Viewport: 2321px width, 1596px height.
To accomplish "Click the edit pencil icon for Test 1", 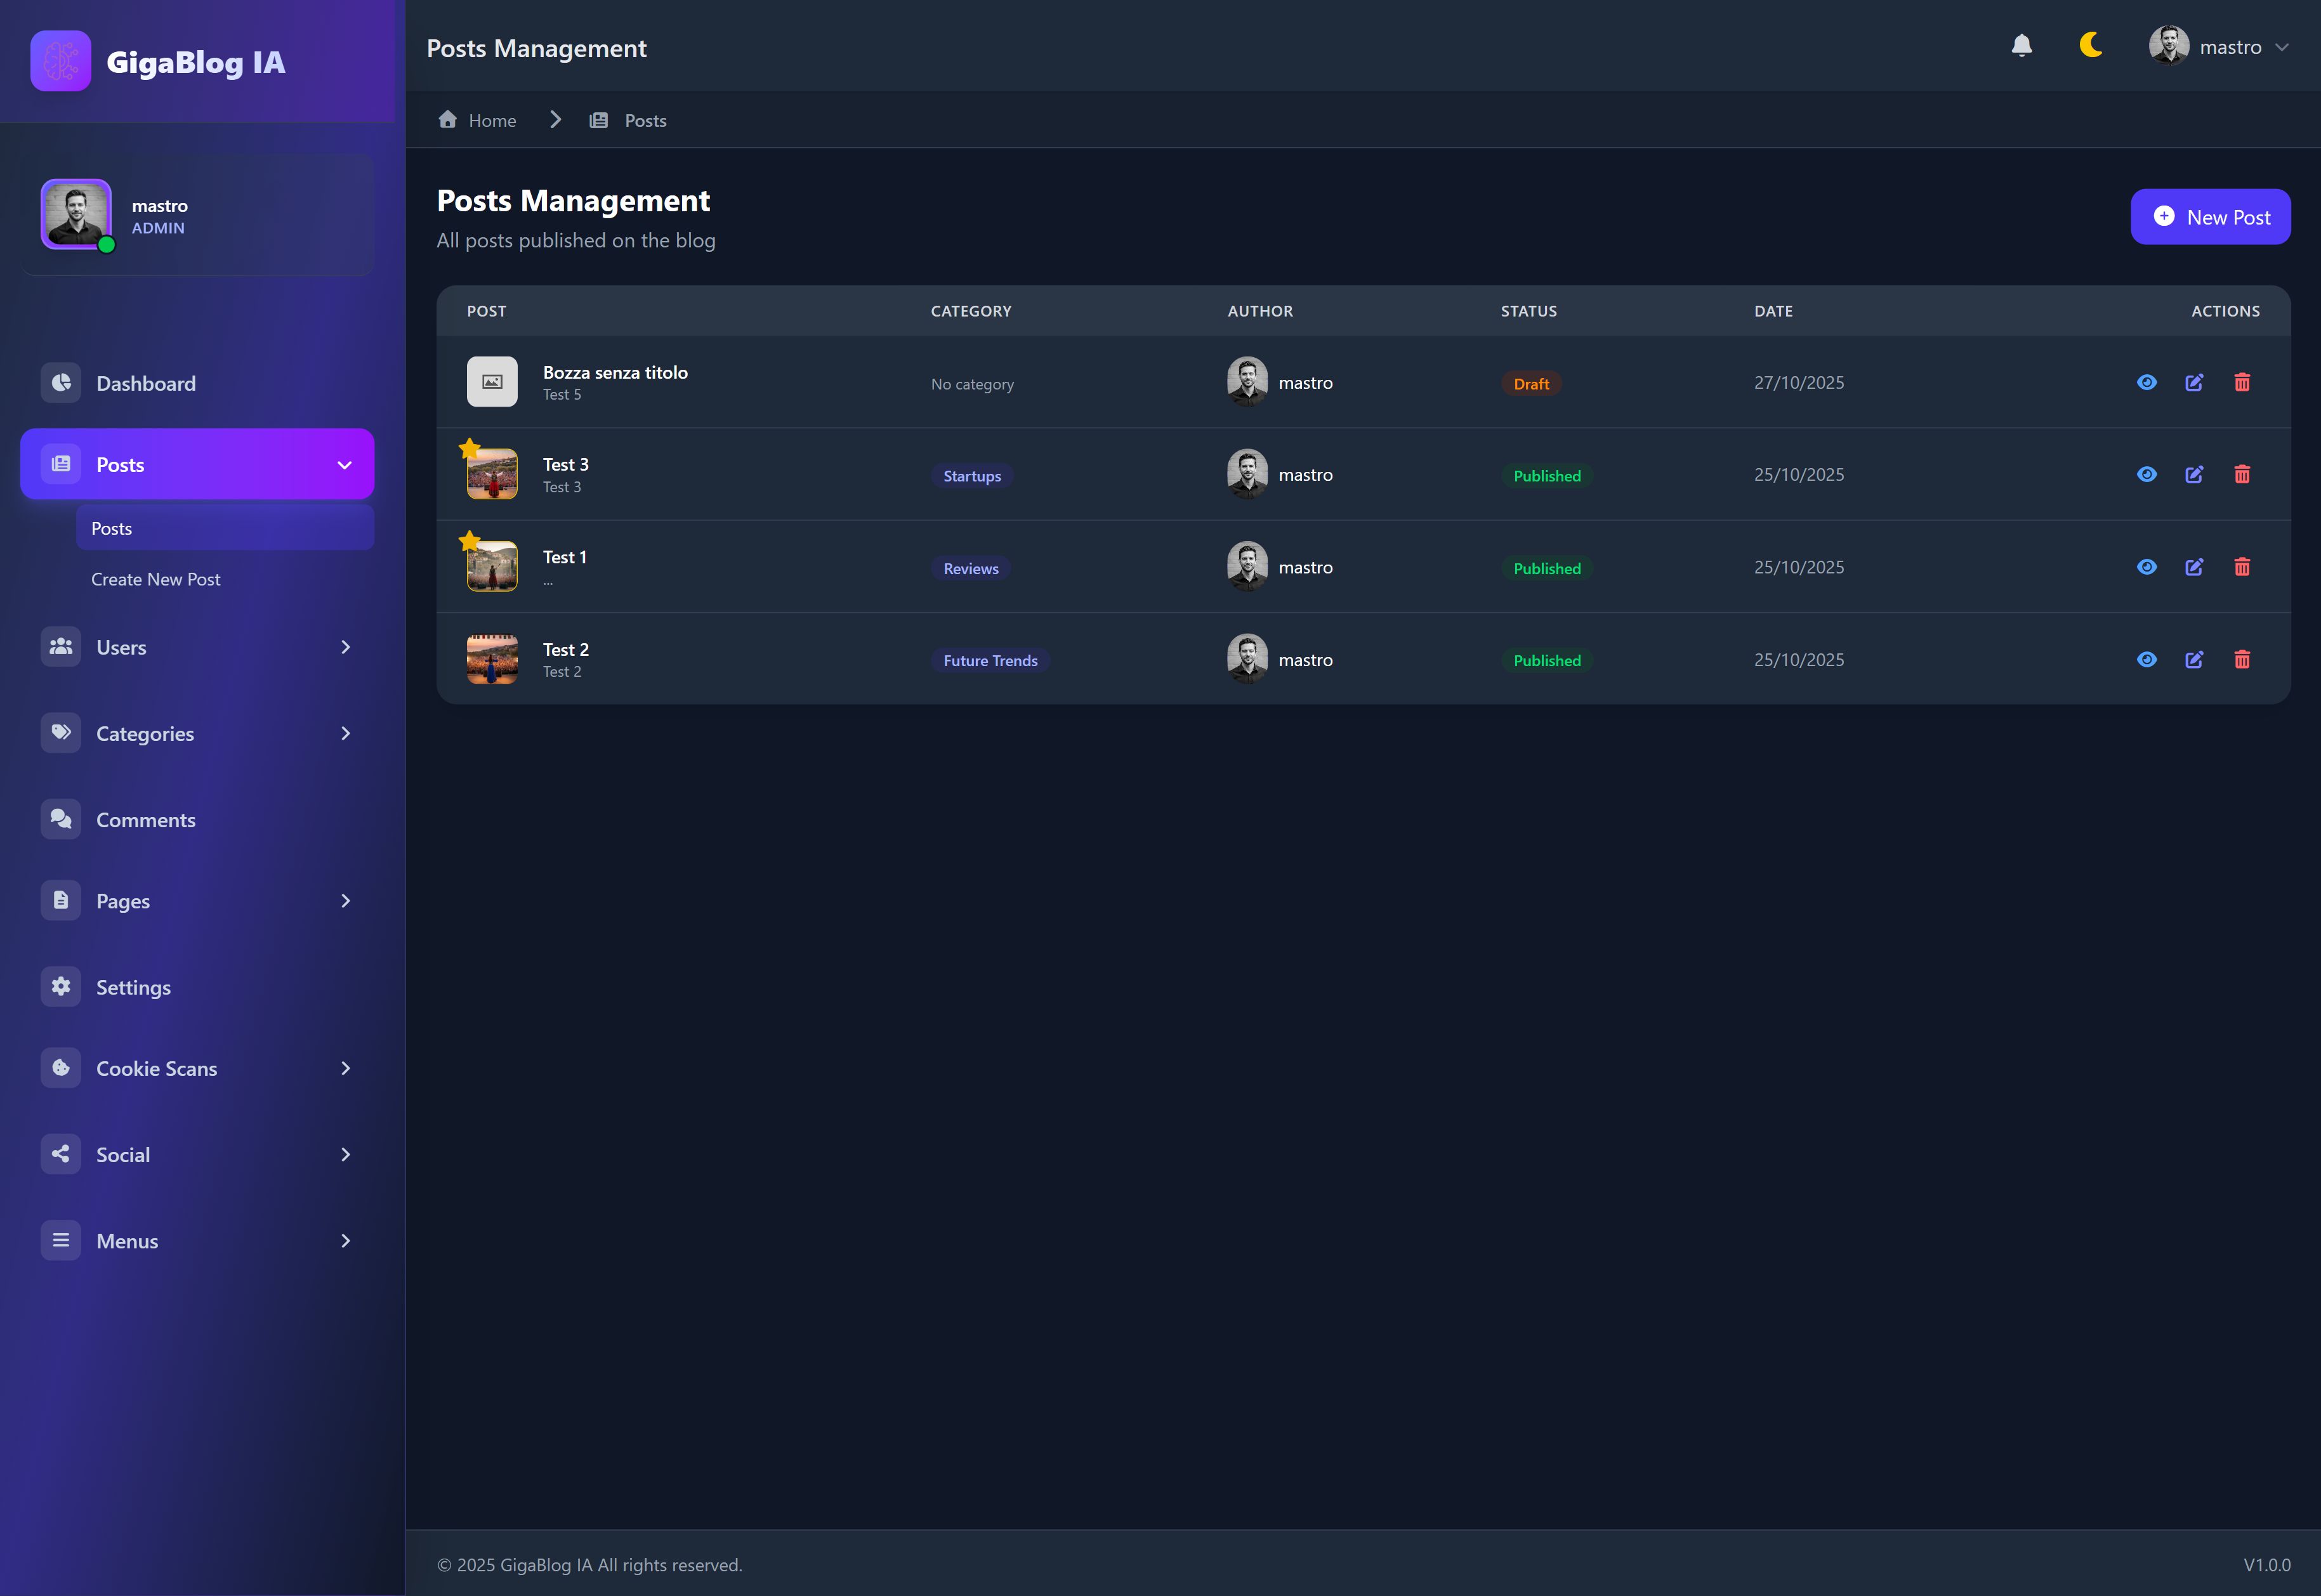I will coord(2194,567).
